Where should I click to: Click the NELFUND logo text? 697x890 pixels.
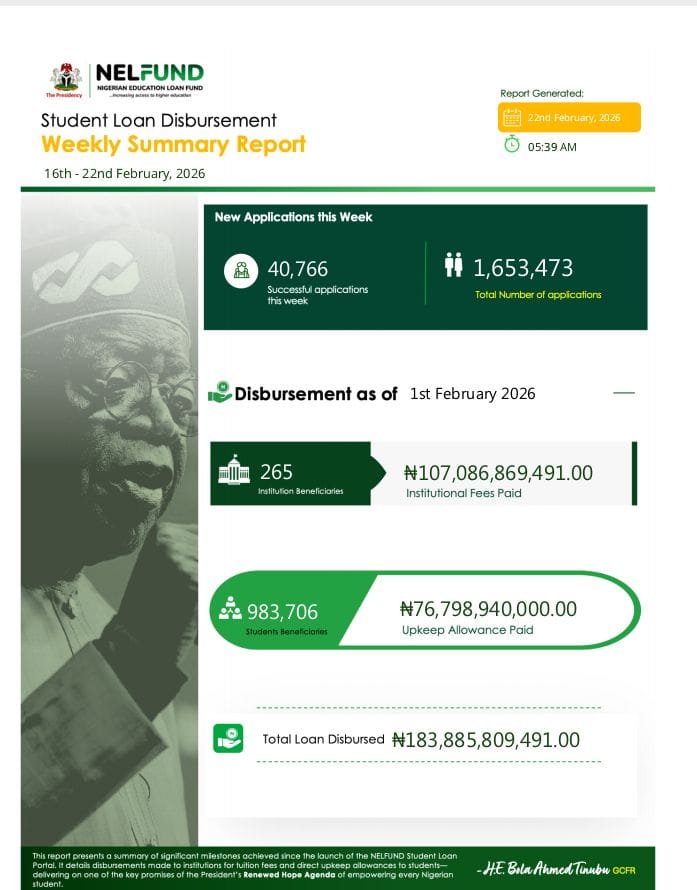149,74
